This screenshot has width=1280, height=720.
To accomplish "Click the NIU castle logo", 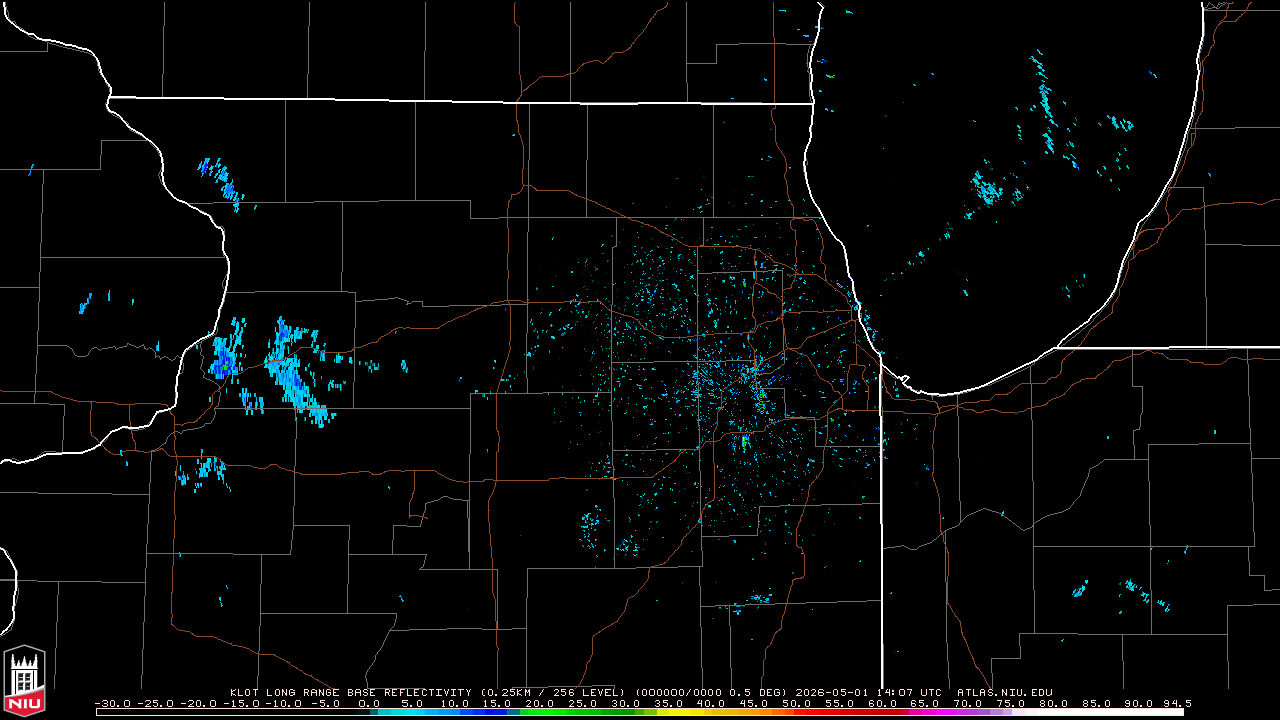I will [x=24, y=680].
